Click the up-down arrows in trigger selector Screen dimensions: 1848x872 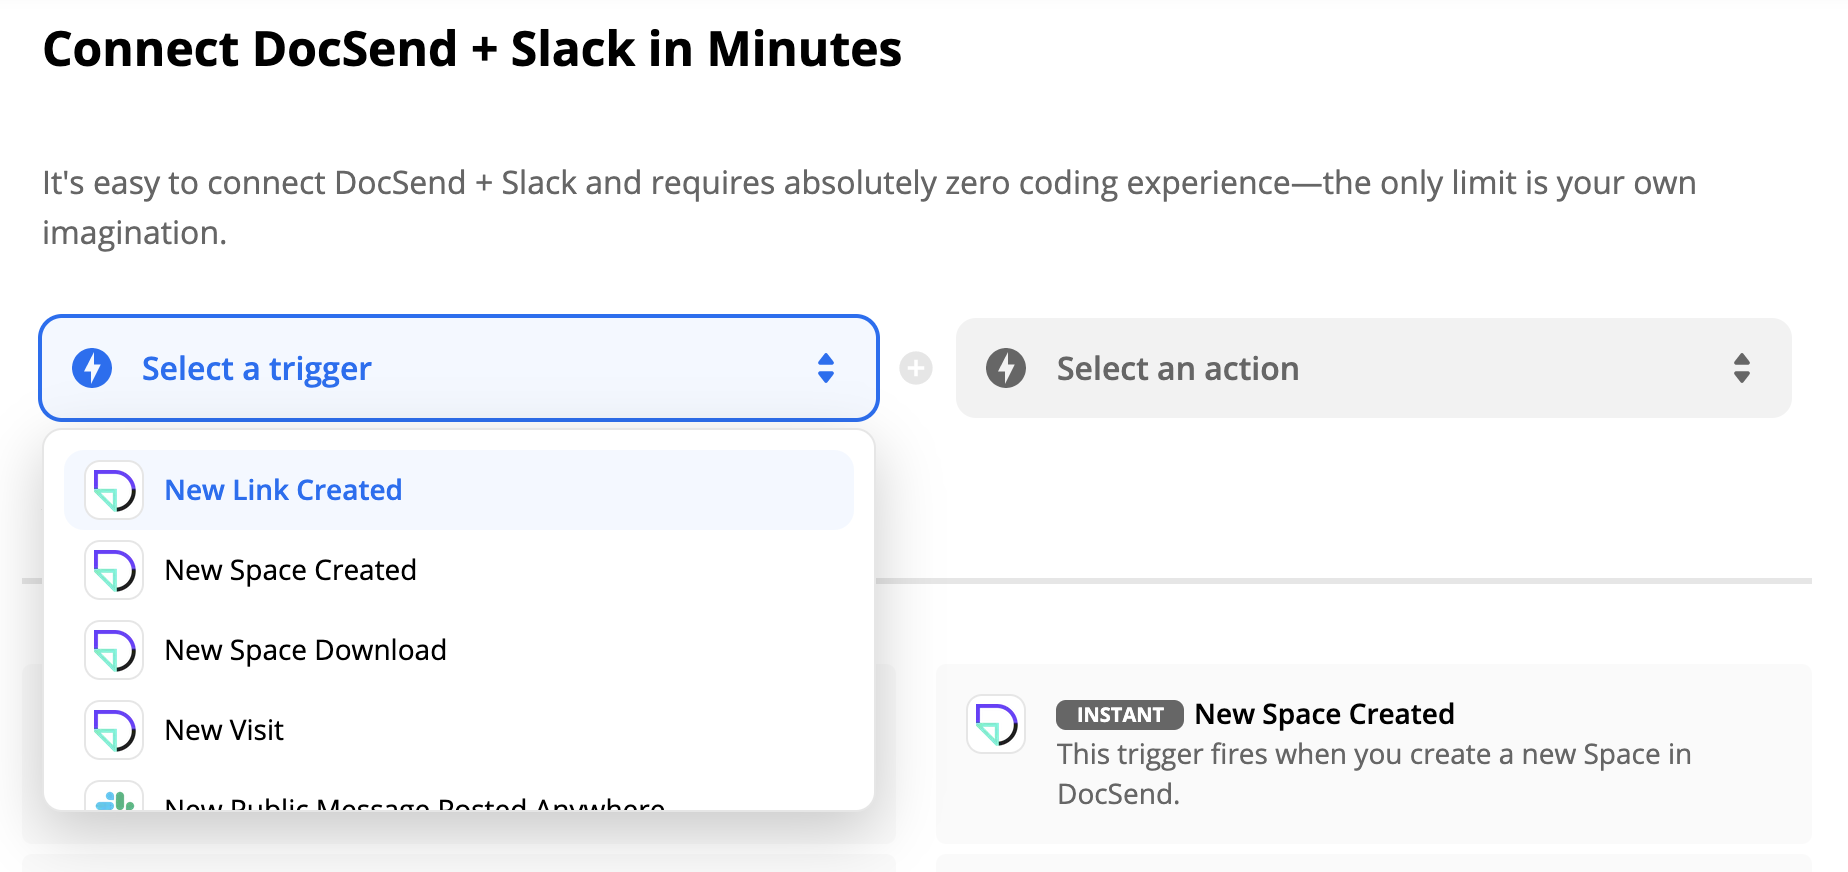tap(826, 368)
